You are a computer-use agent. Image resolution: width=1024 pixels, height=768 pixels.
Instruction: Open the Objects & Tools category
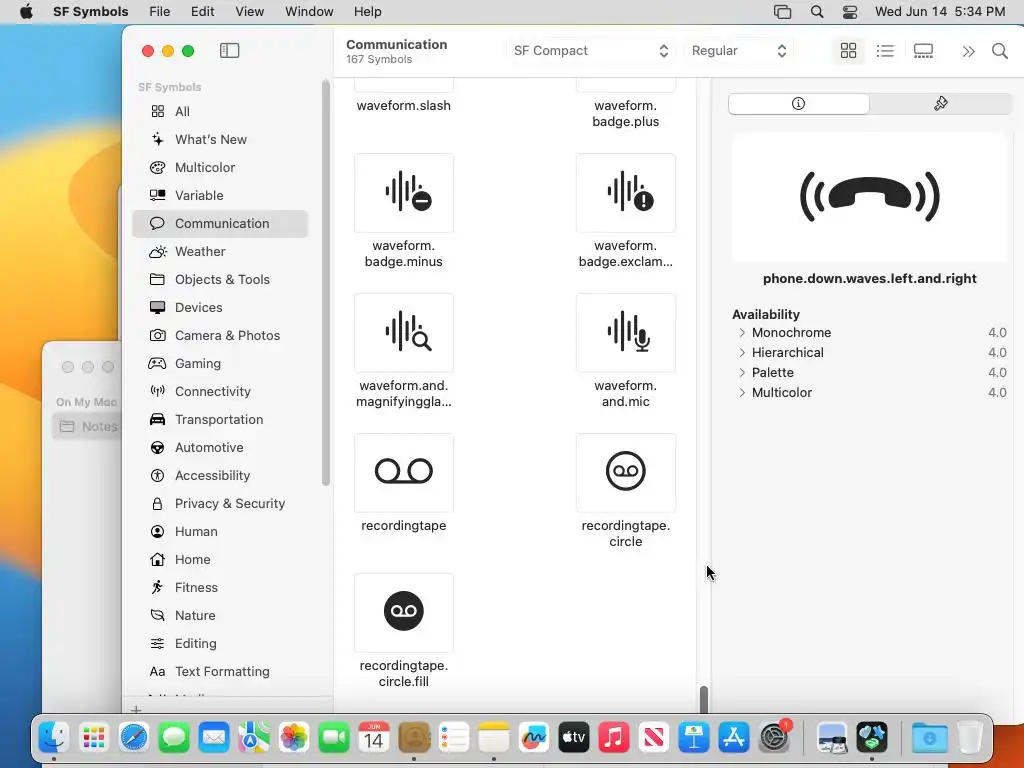point(220,280)
